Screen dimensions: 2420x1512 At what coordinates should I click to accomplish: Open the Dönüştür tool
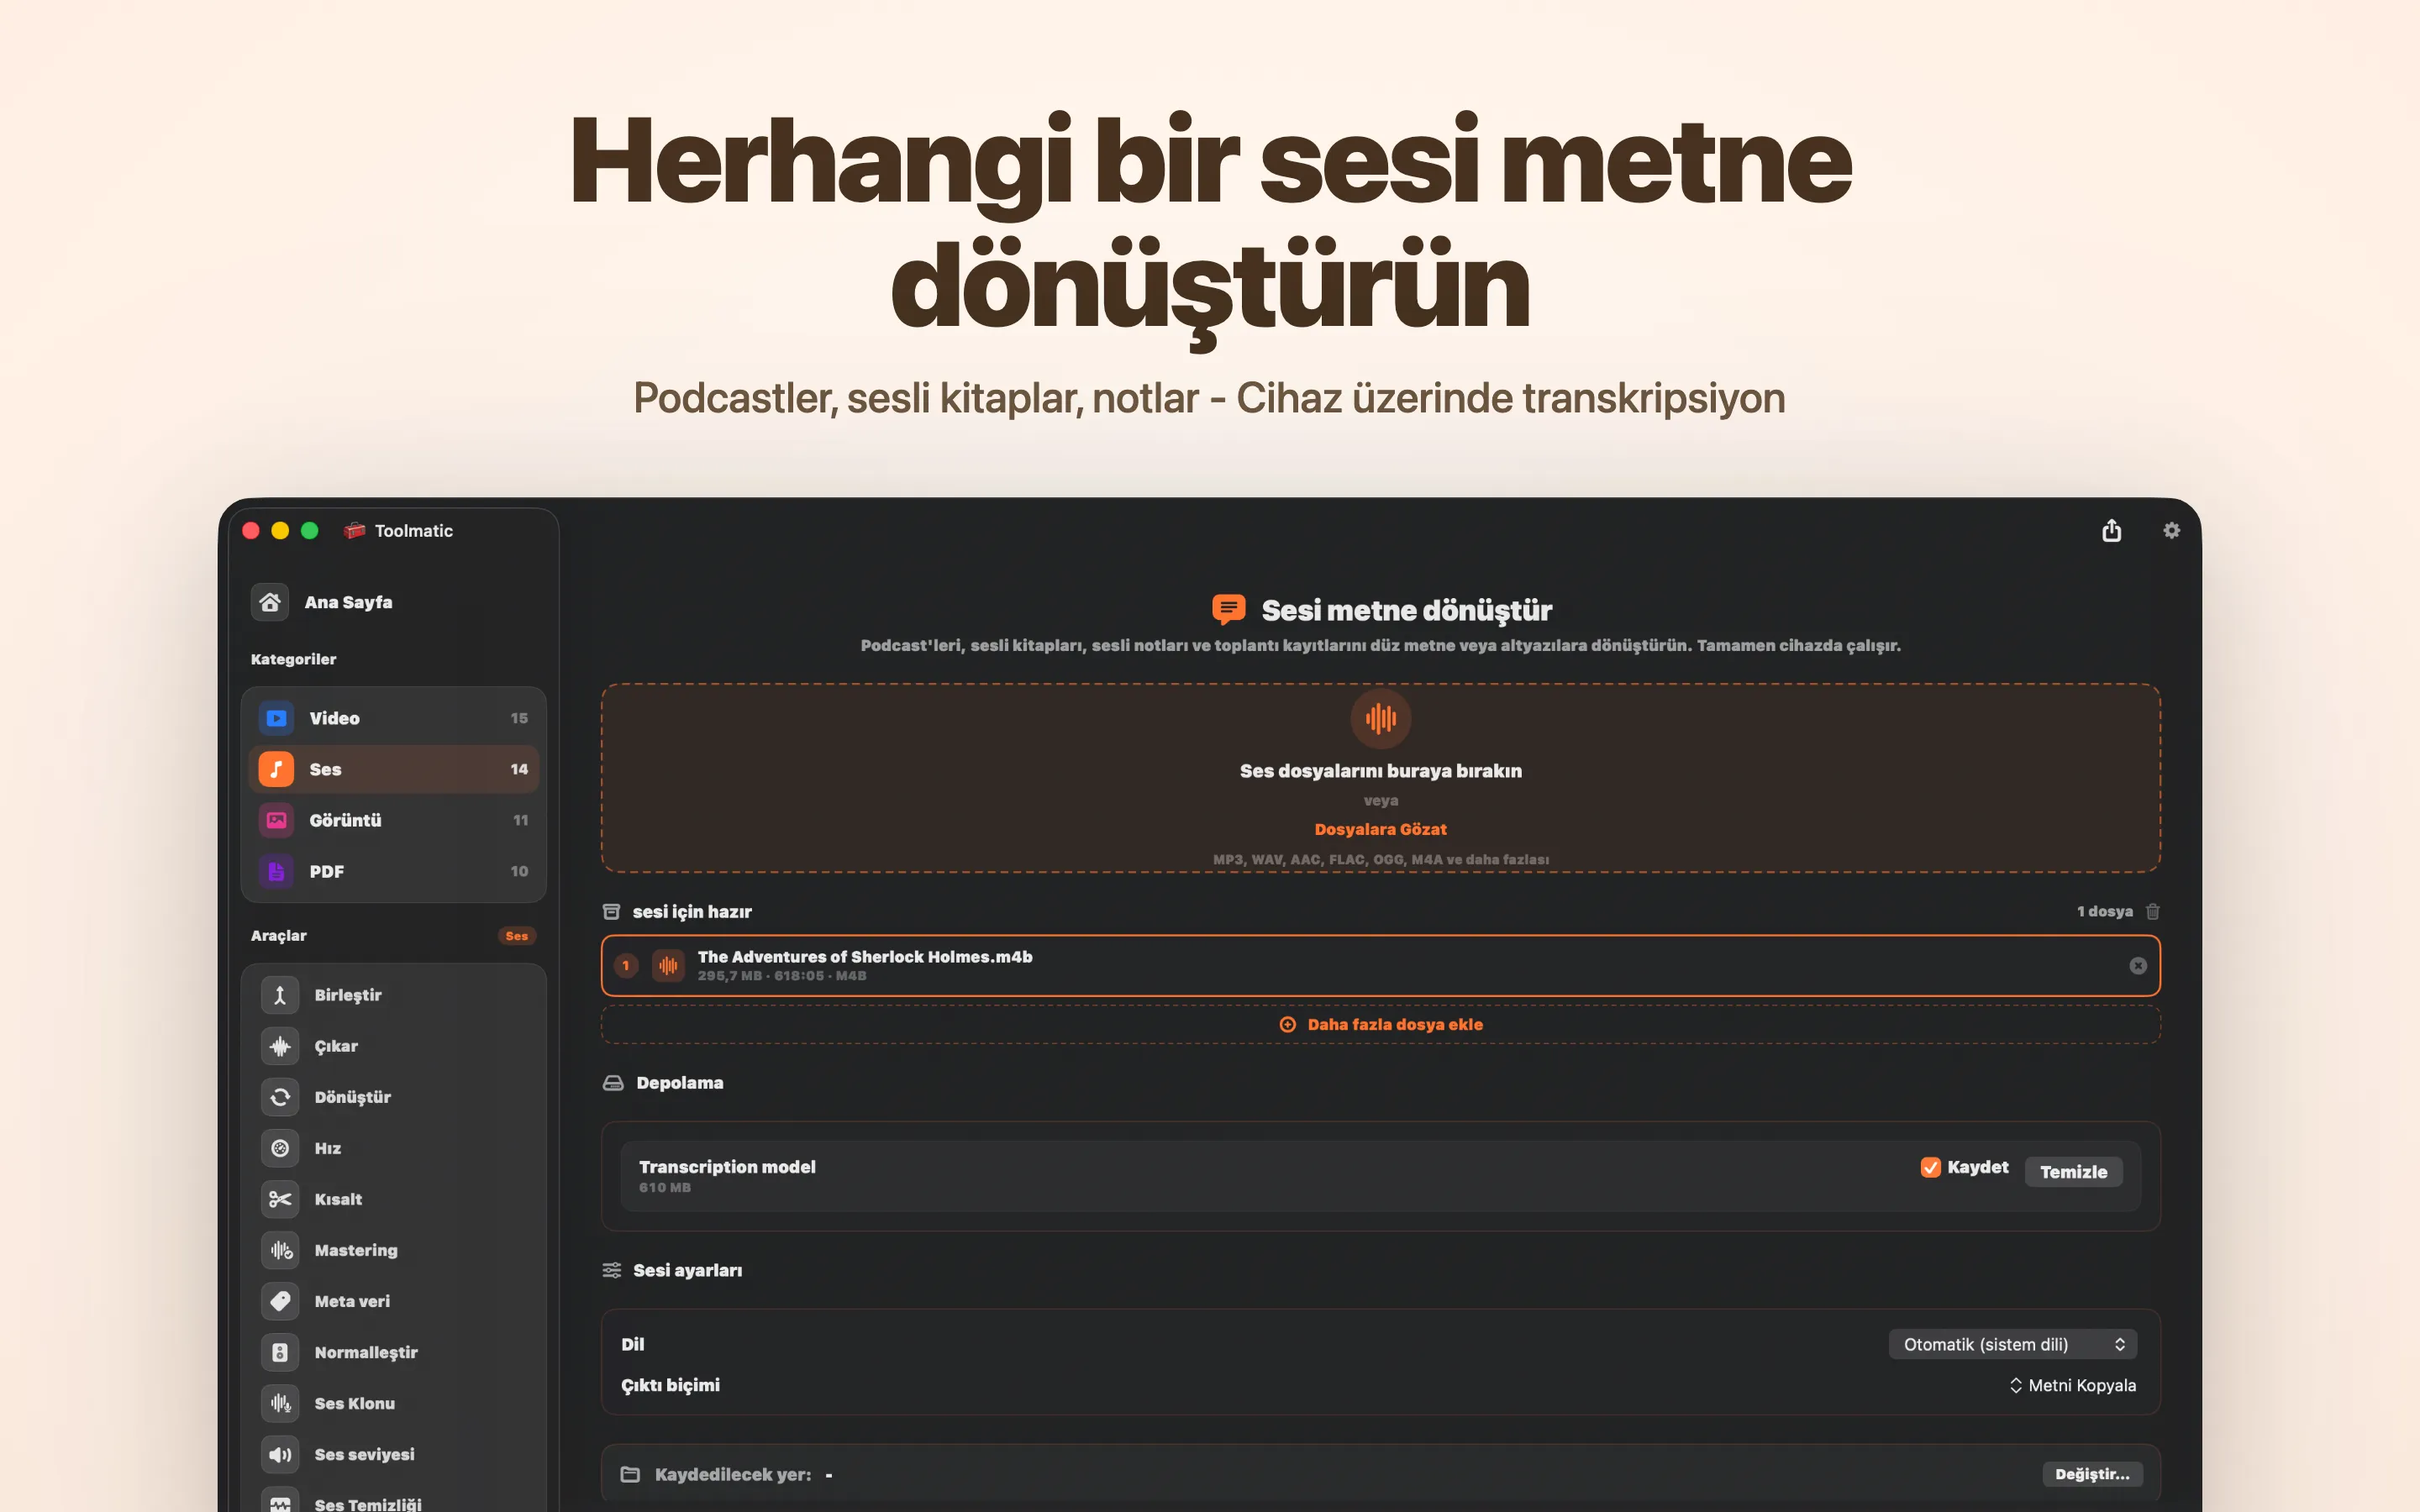393,1097
